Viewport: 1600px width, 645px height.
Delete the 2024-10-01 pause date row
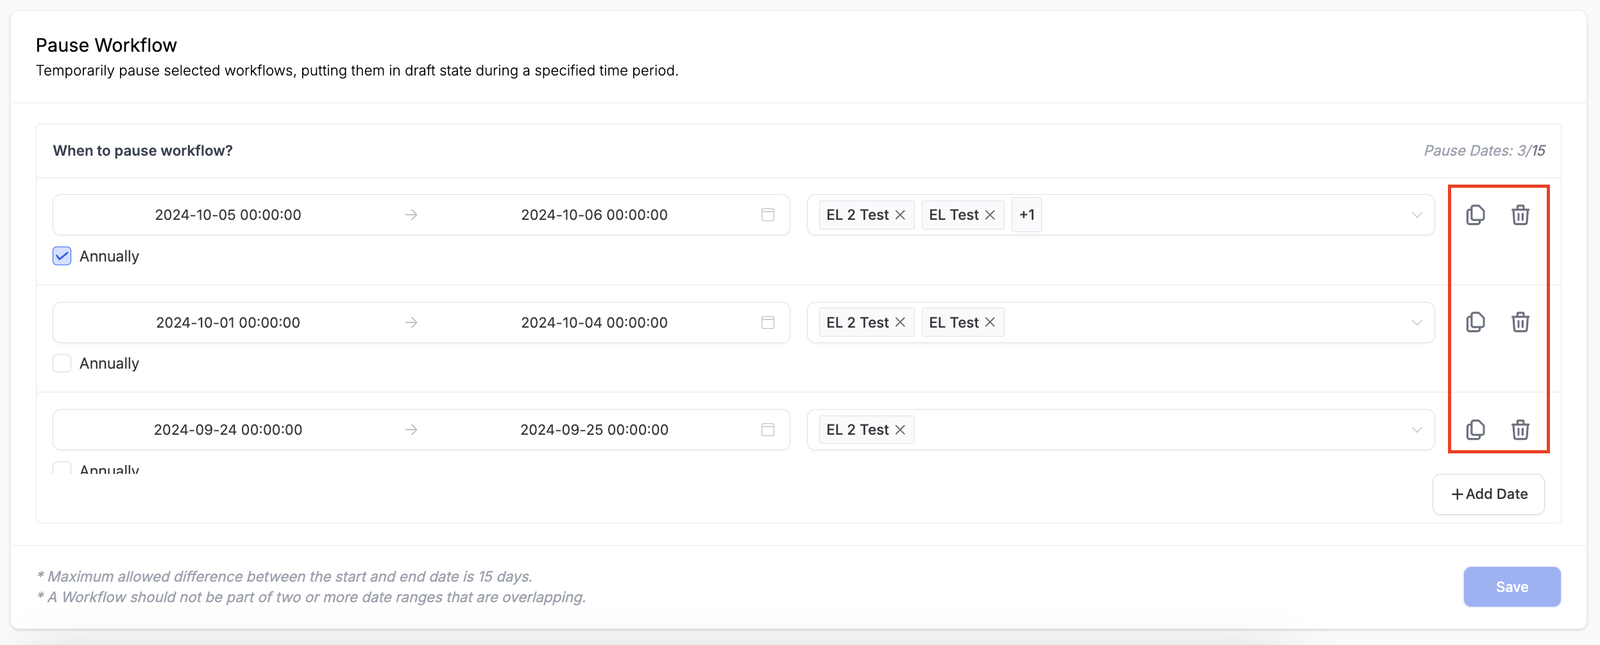tap(1520, 322)
